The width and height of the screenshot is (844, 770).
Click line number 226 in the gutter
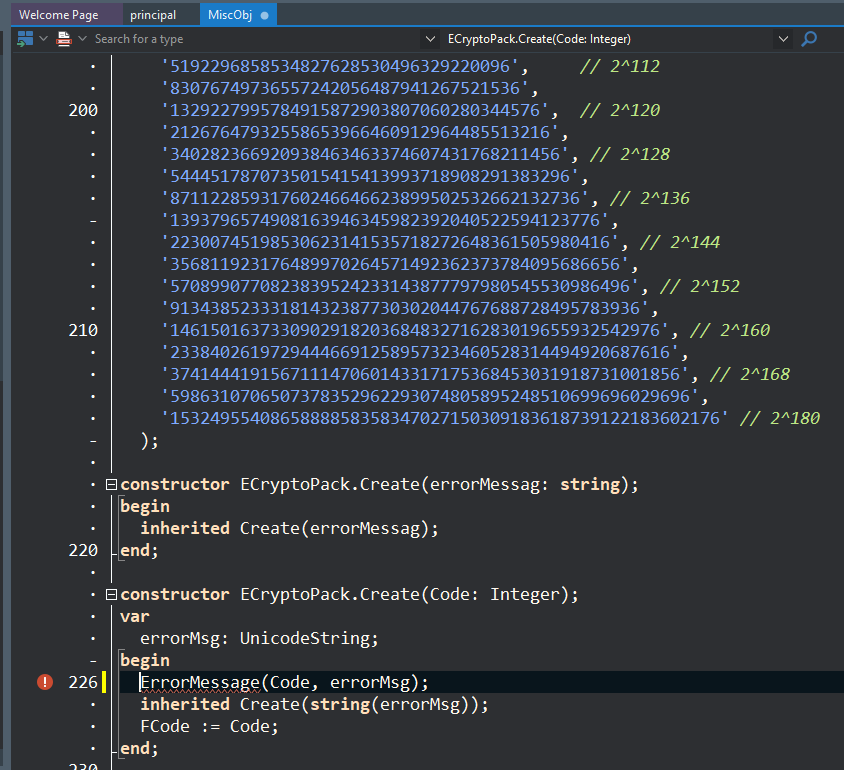tap(83, 682)
